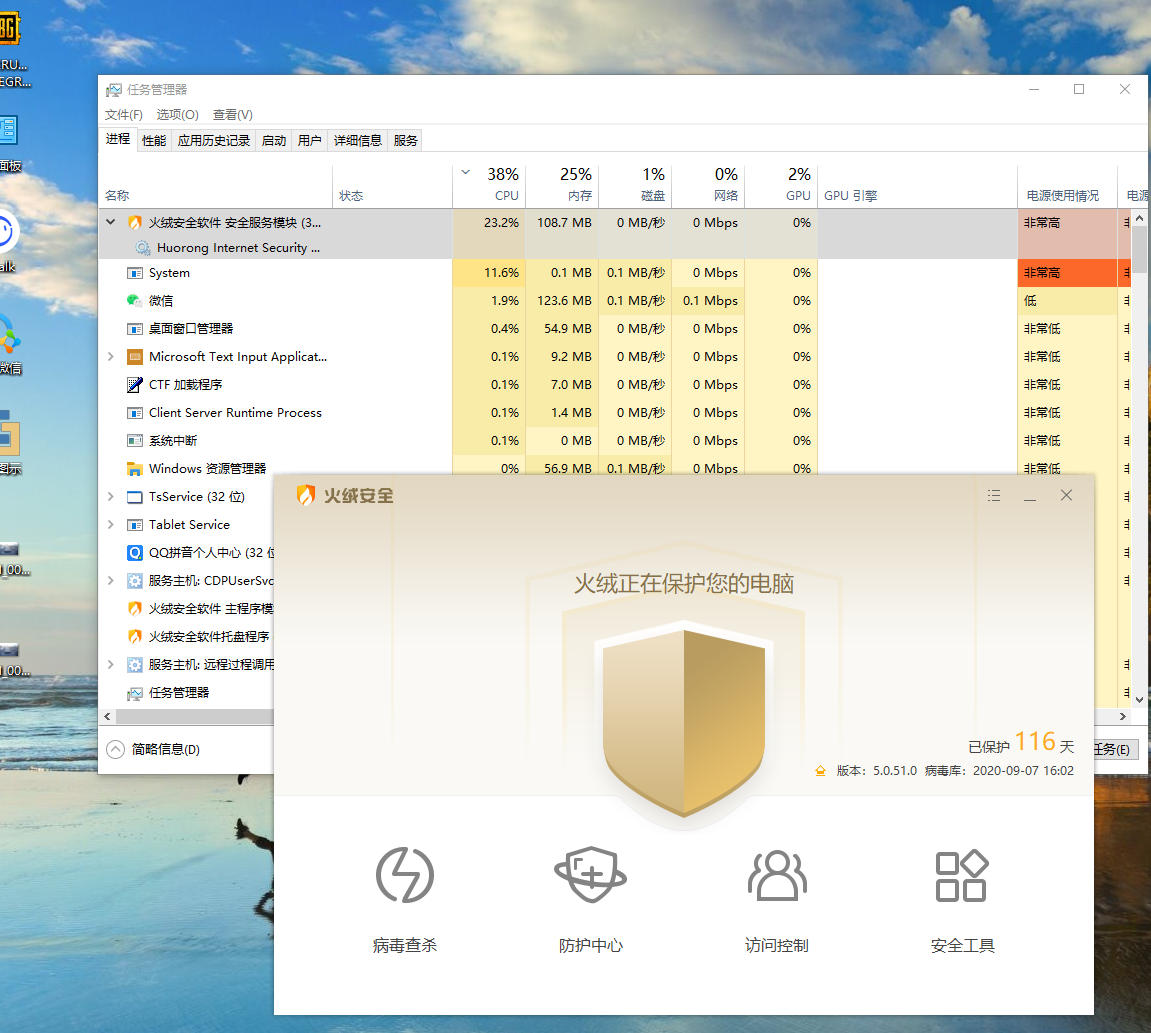Click the large gold shield graphic
The width and height of the screenshot is (1151, 1033).
[683, 722]
